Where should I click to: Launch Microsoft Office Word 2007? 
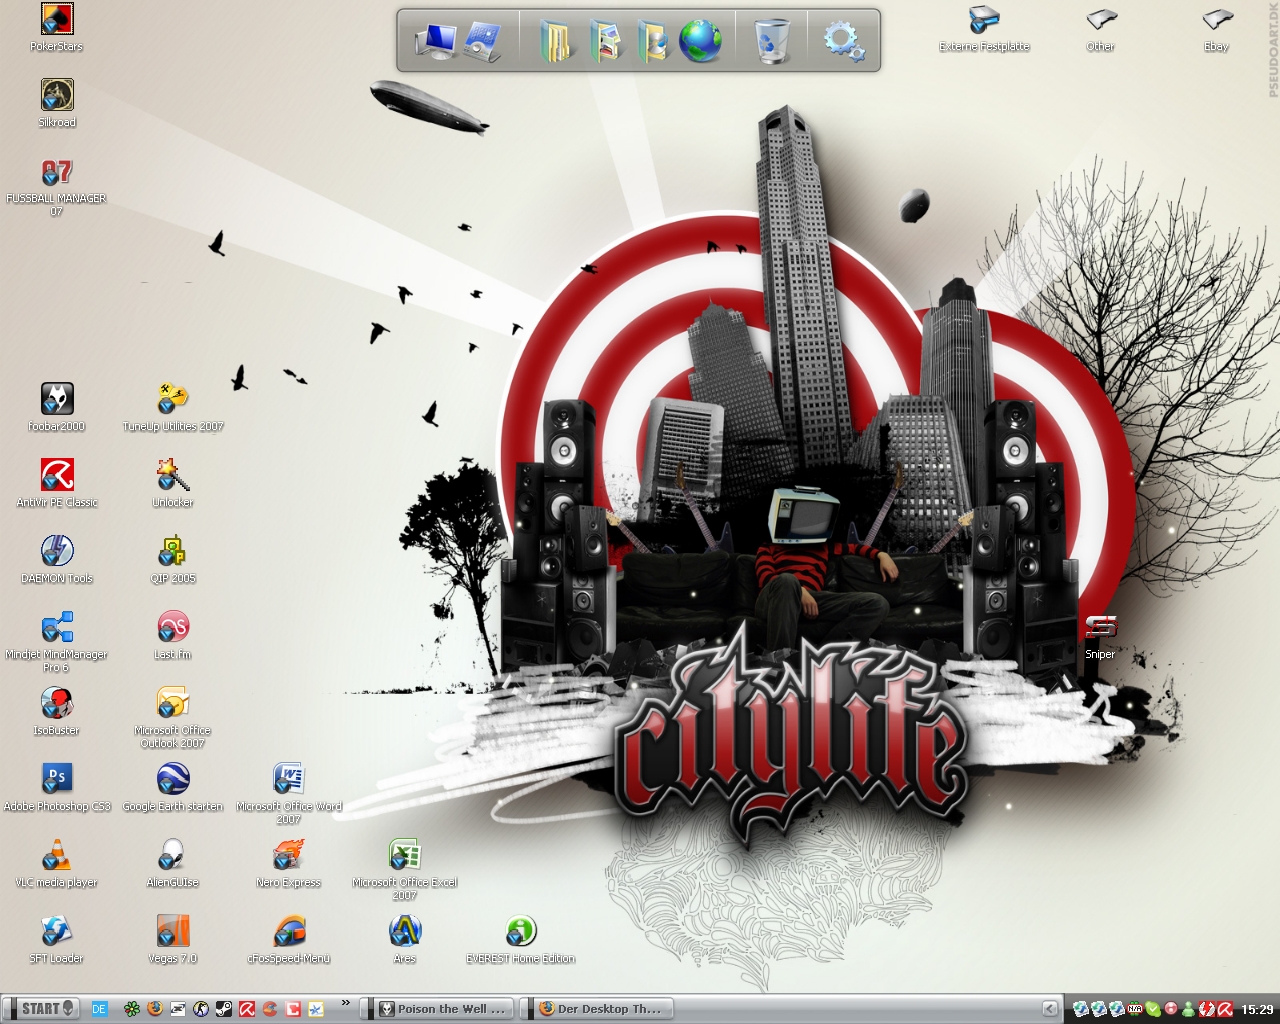point(289,779)
